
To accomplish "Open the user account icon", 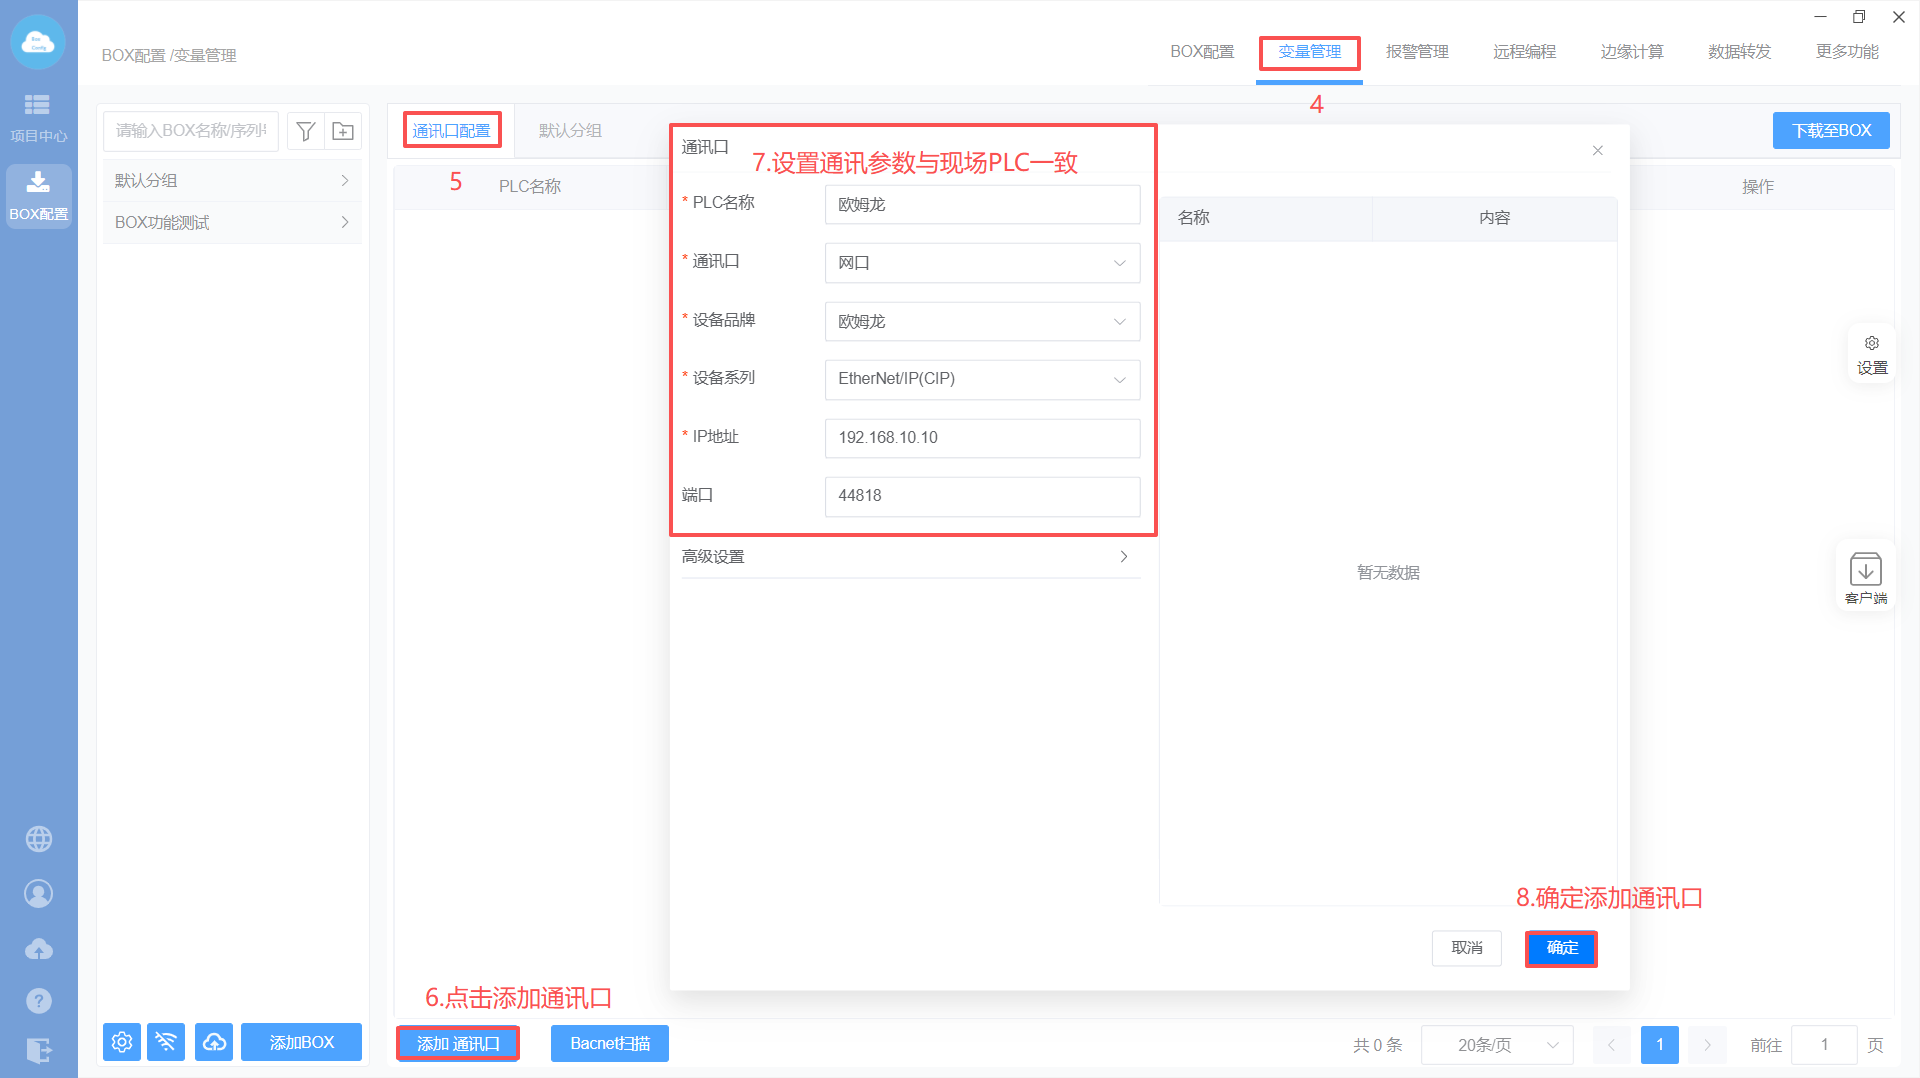I will 39,893.
